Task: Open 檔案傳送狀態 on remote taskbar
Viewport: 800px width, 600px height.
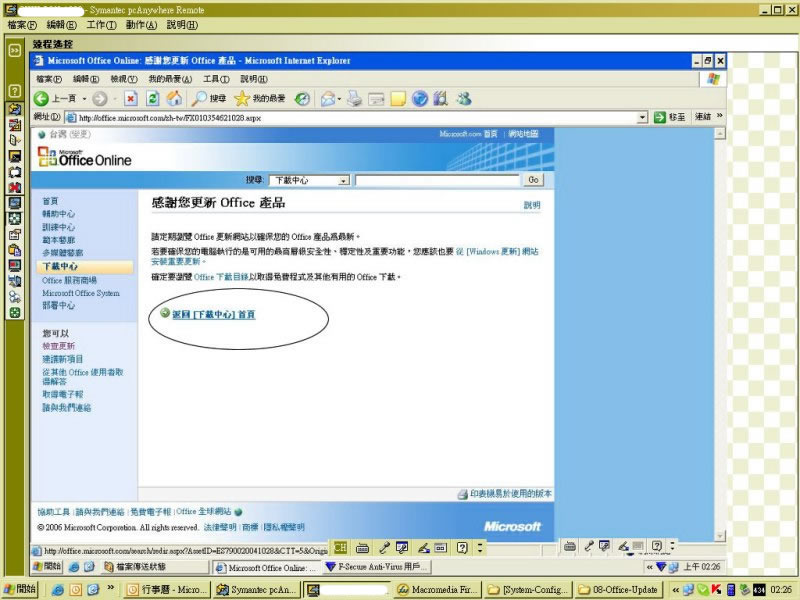Action: point(155,566)
